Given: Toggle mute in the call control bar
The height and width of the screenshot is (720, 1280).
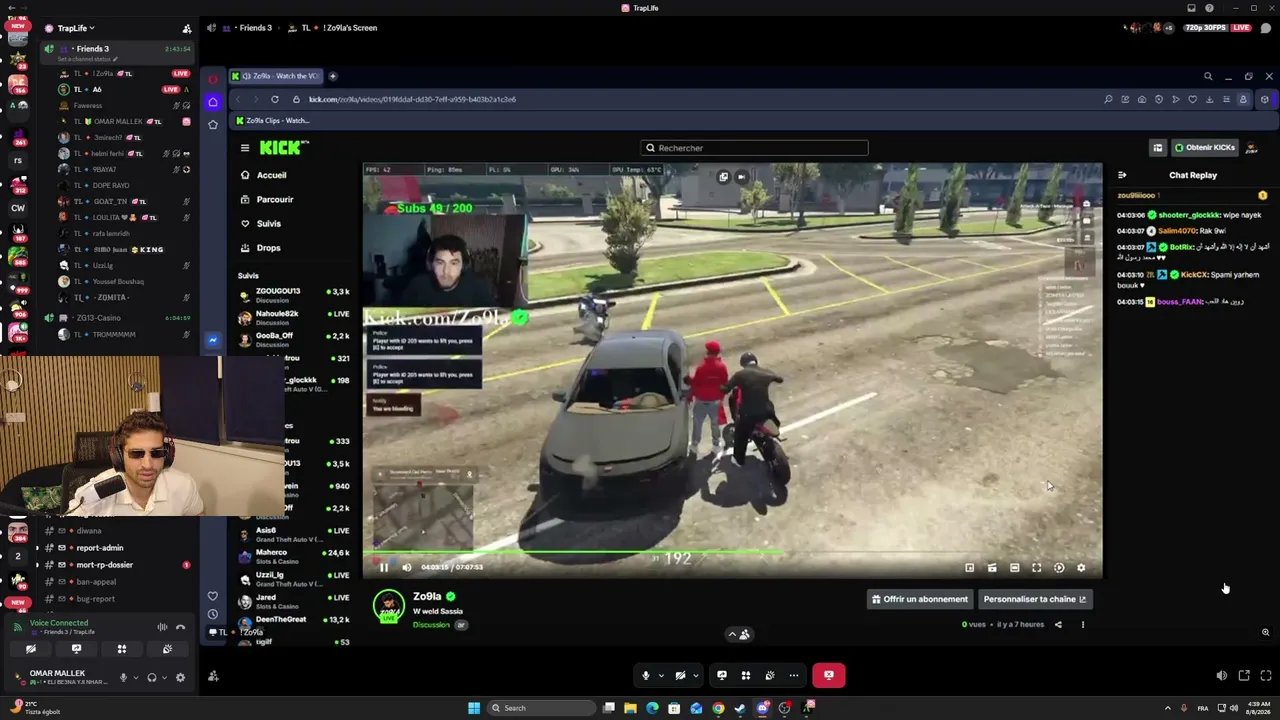Looking at the screenshot, I should click(646, 676).
